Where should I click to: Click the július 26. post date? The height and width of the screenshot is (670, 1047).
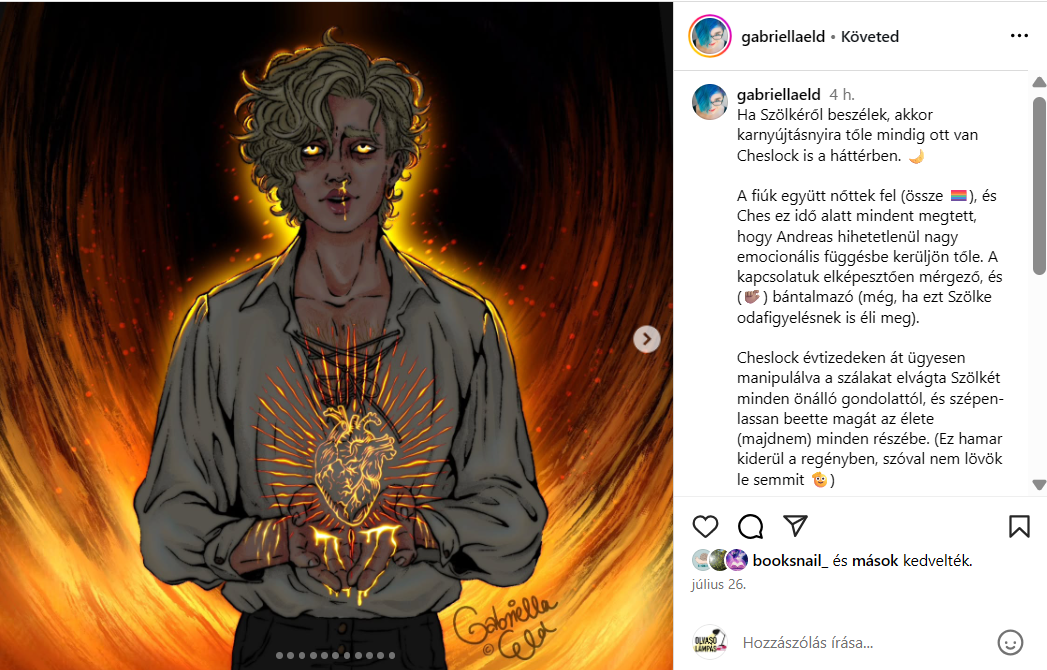point(718,584)
